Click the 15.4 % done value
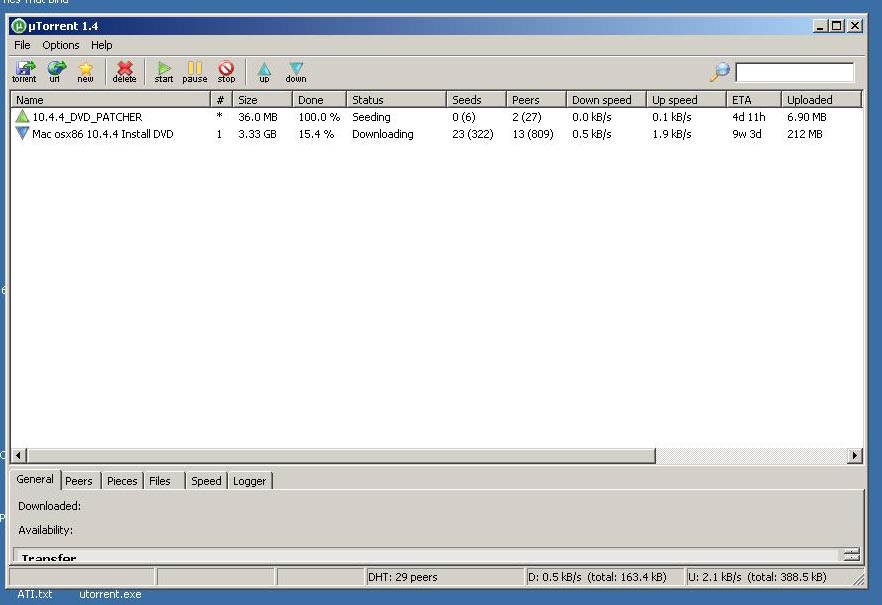This screenshot has height=605, width=882. click(316, 134)
